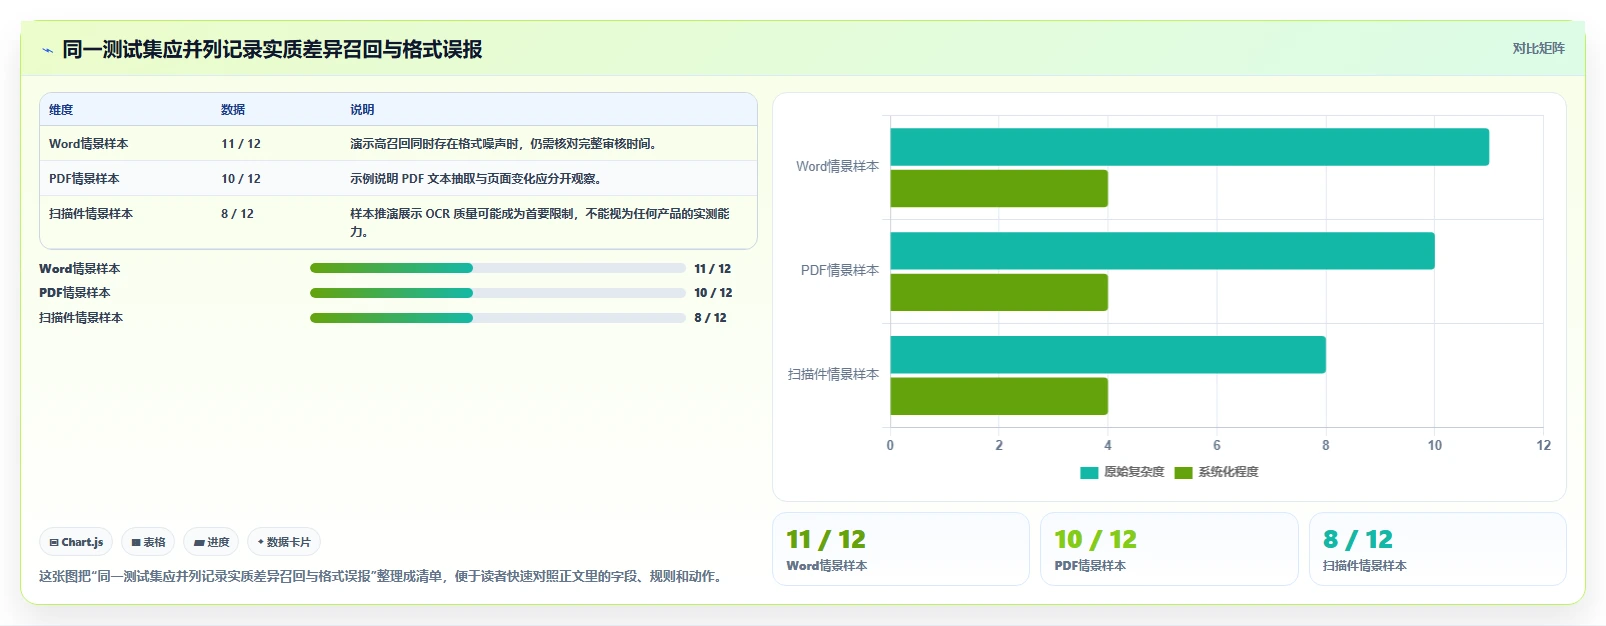The image size is (1606, 626).
Task: Click the 8 / 12 stat card
Action: [x=1437, y=549]
